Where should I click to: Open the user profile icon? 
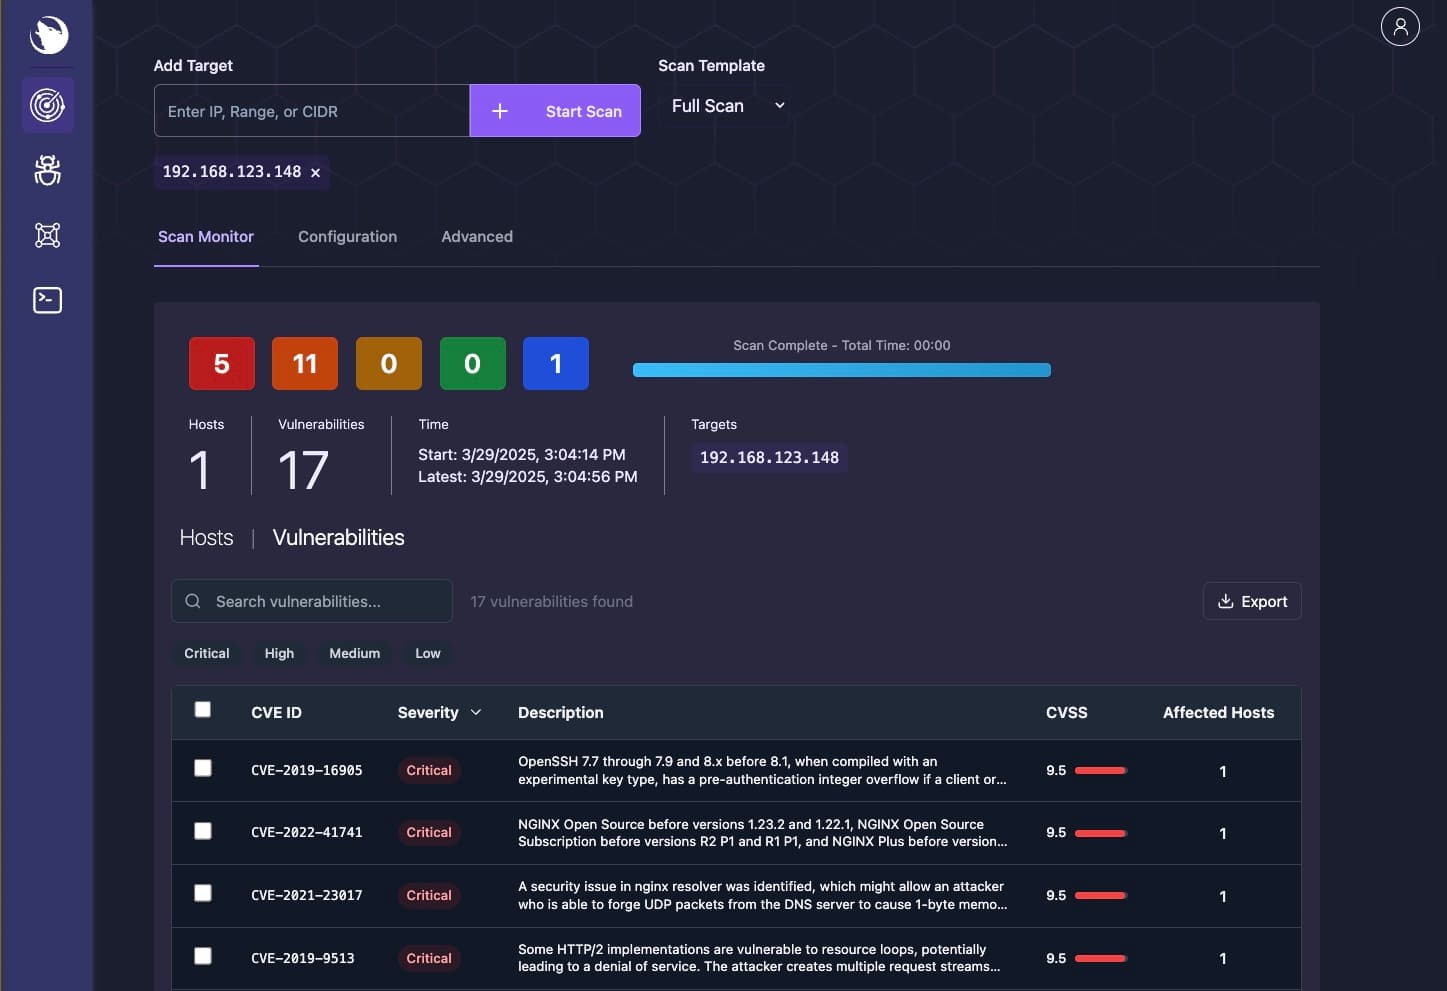coord(1399,26)
